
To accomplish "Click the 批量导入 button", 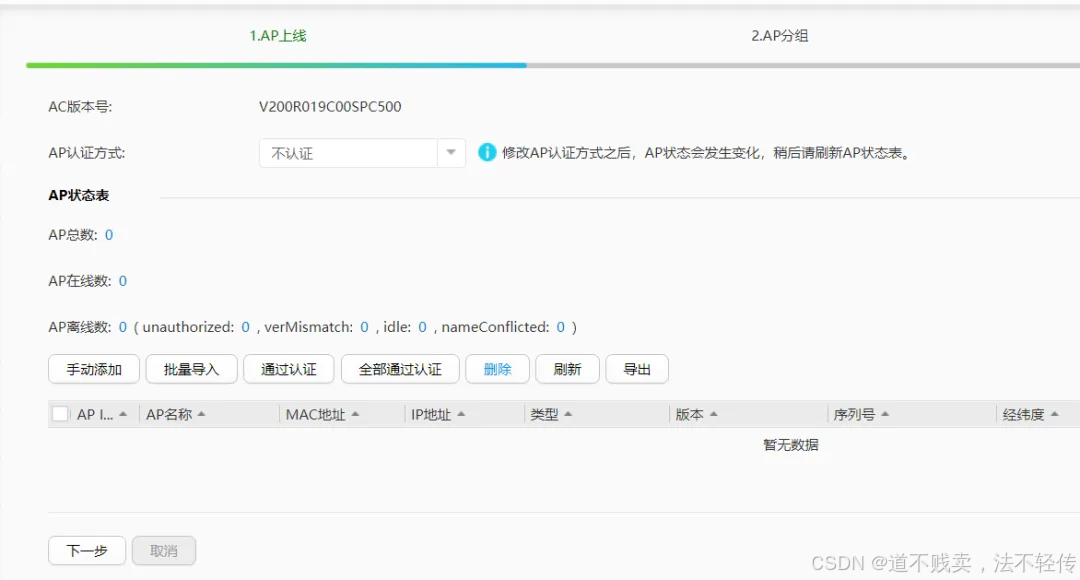I will click(x=191, y=369).
